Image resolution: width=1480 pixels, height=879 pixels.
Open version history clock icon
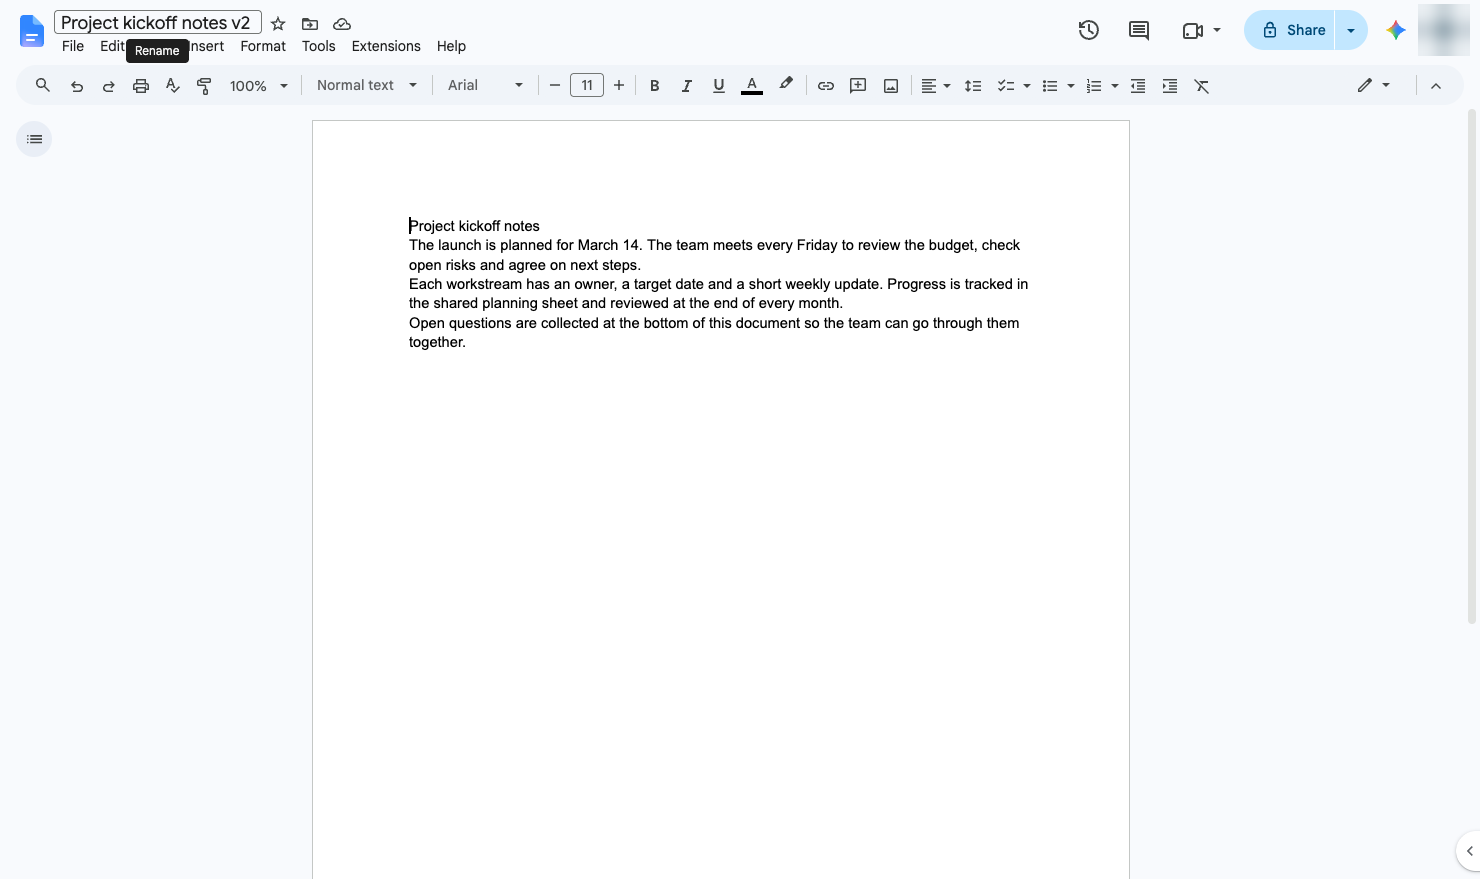point(1089,30)
